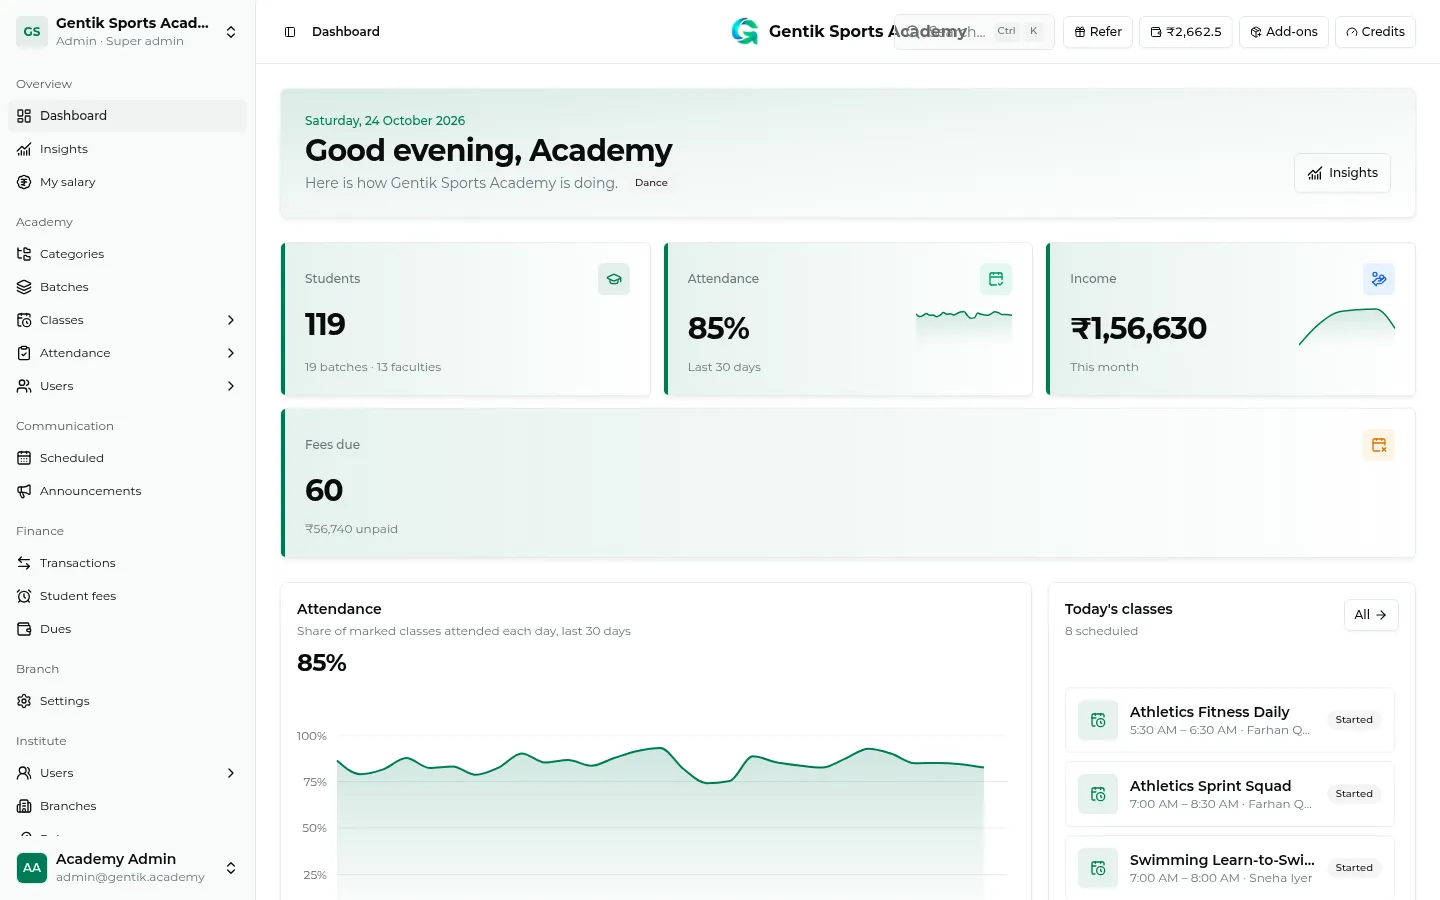This screenshot has width=1440, height=900.
Task: Click the AA avatar for Academy Admin
Action: (32, 868)
